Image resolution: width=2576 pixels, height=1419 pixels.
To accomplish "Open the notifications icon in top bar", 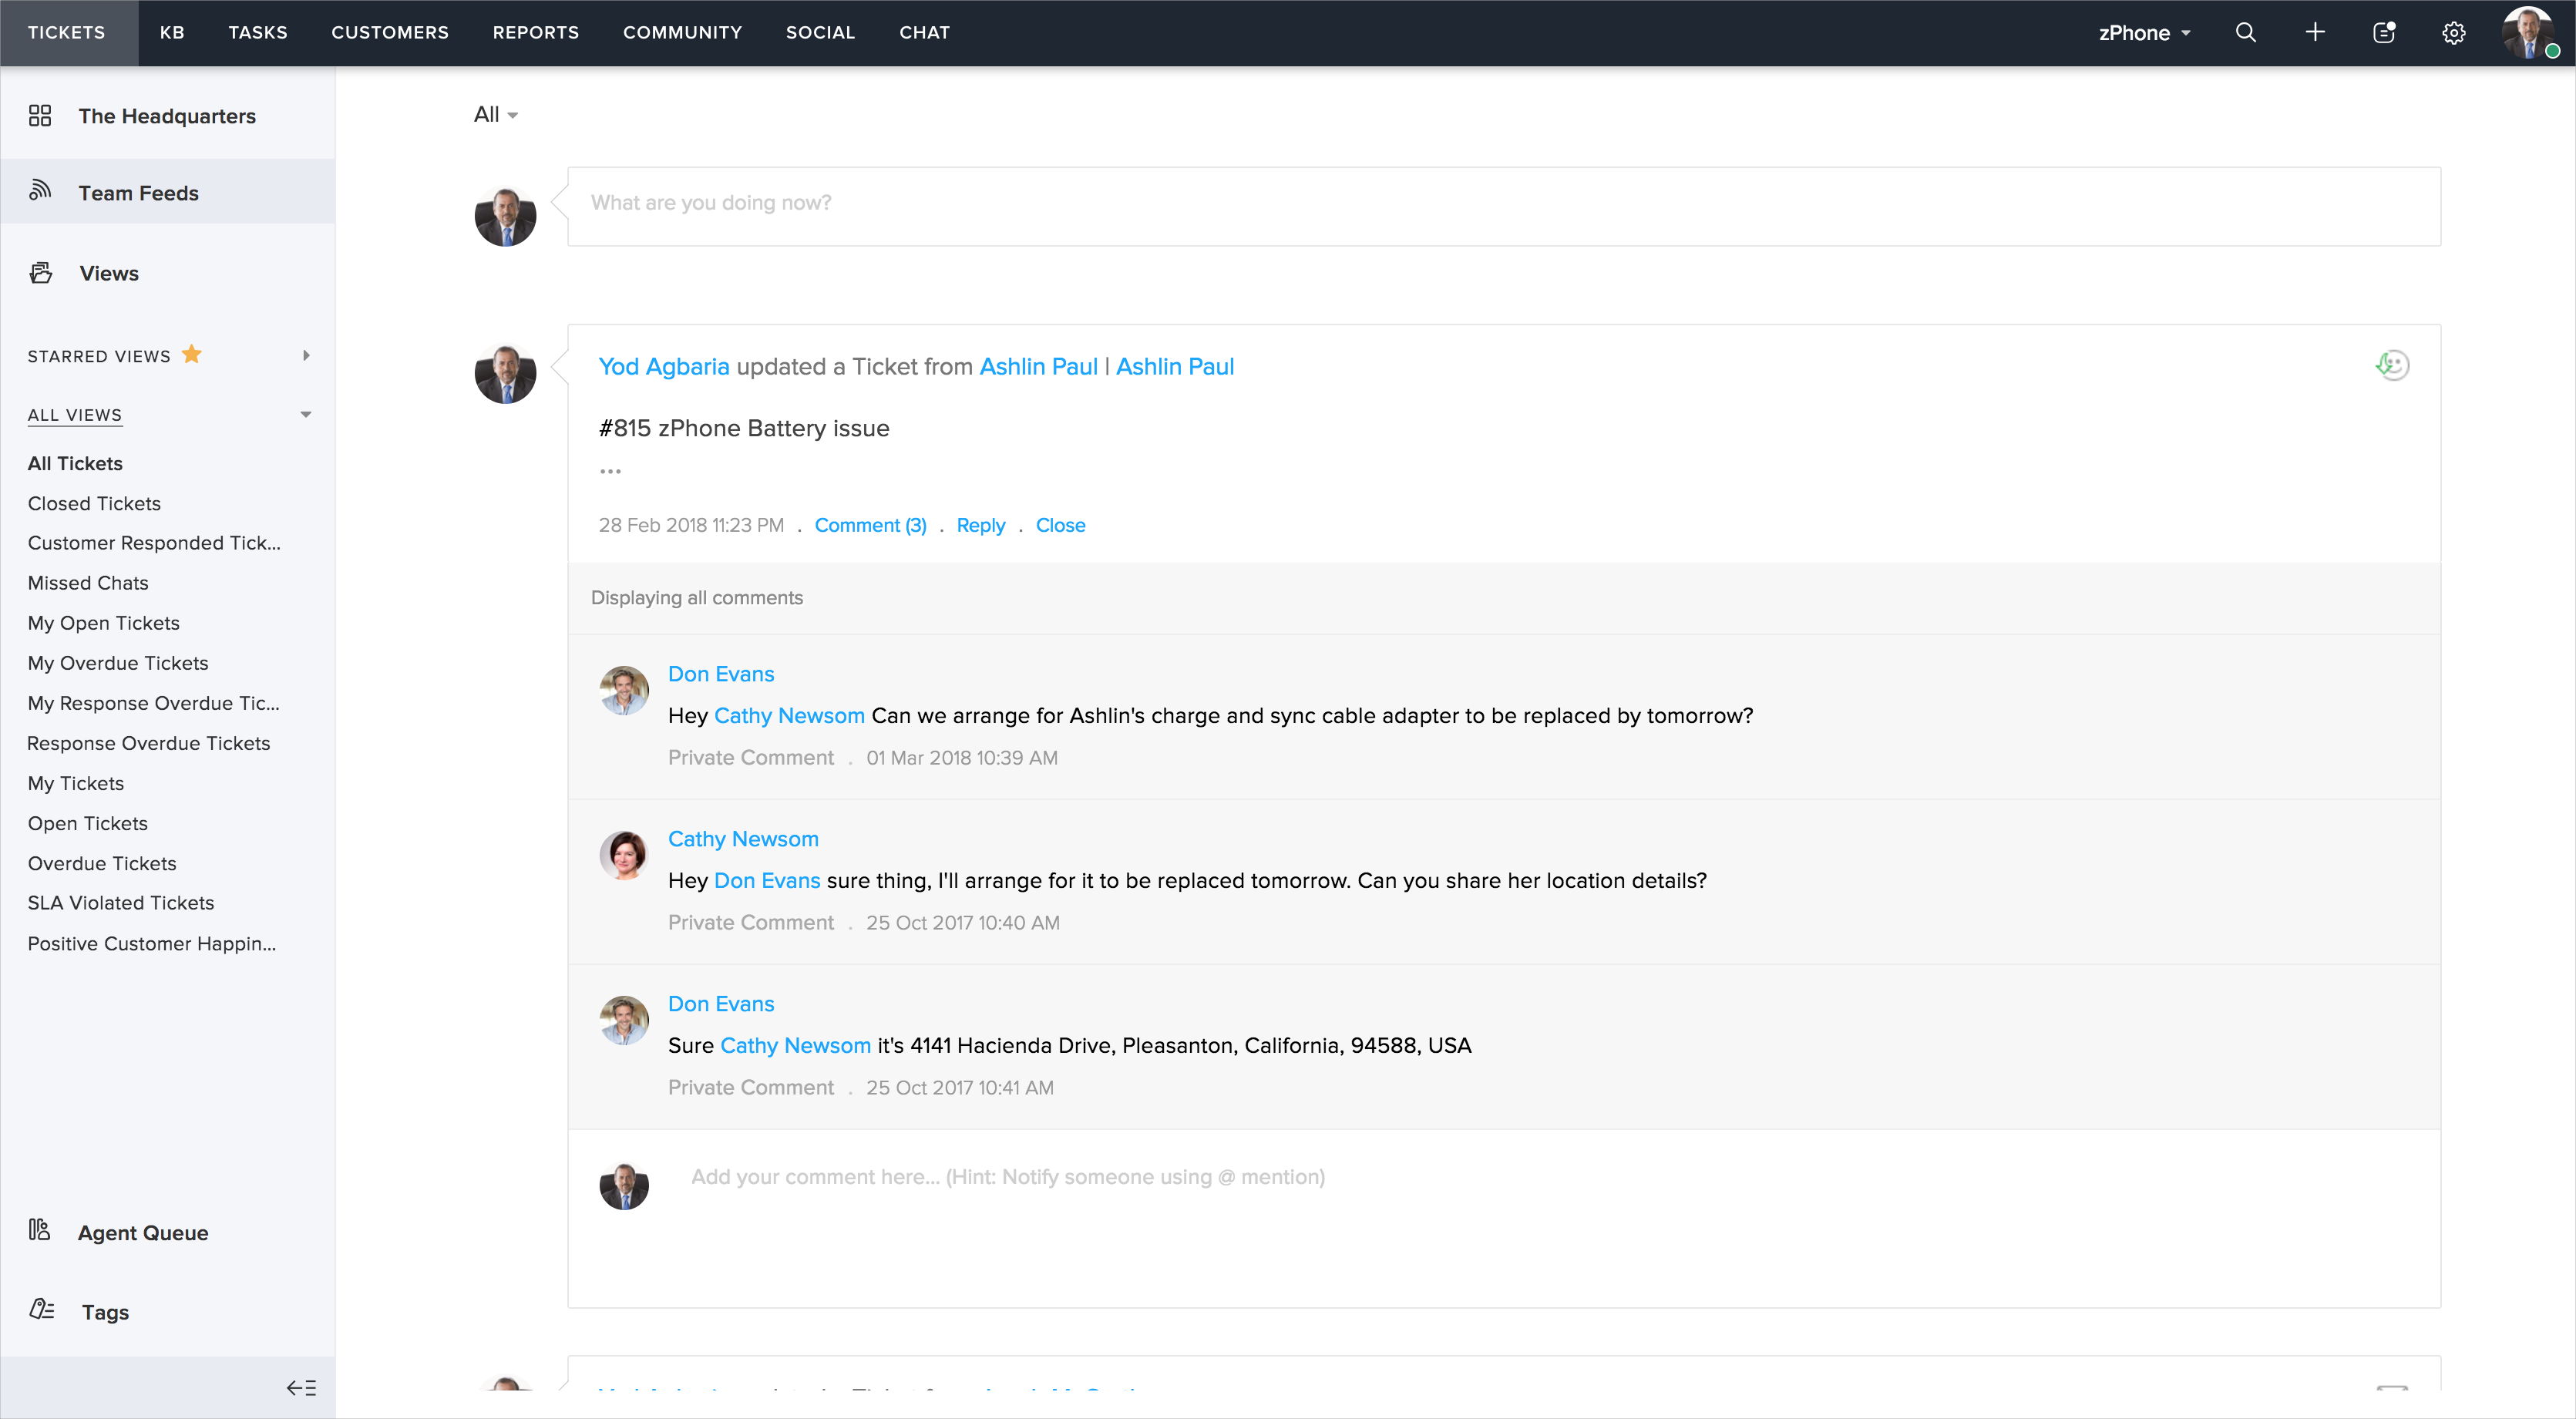I will [x=2384, y=32].
